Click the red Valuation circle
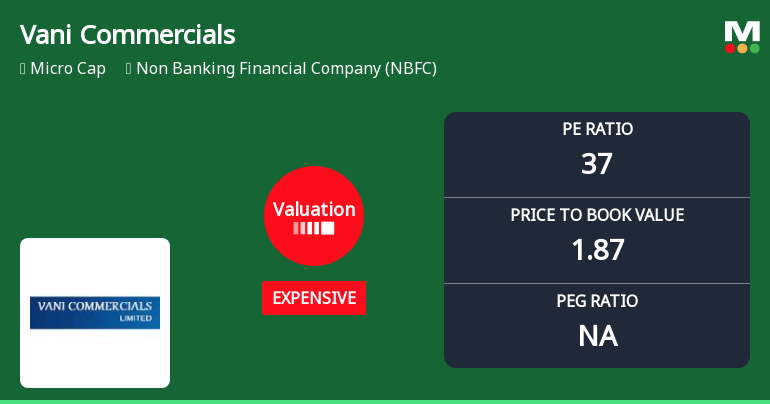 click(x=314, y=216)
